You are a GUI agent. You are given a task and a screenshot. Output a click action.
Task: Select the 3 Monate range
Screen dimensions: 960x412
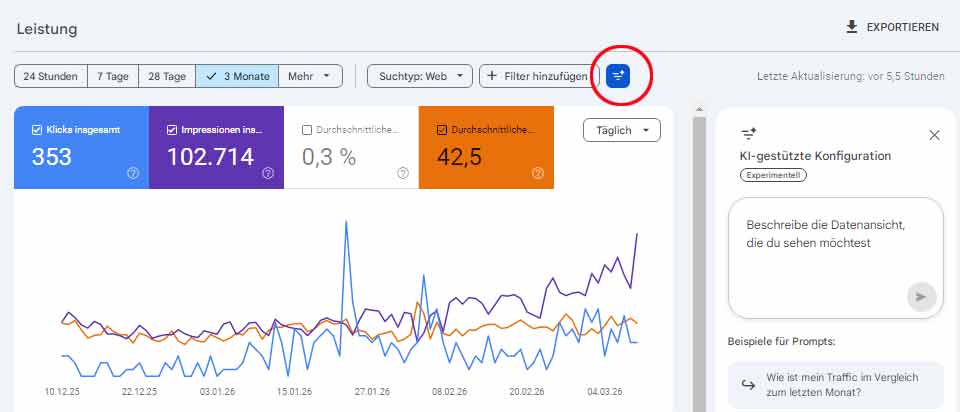[x=238, y=77]
